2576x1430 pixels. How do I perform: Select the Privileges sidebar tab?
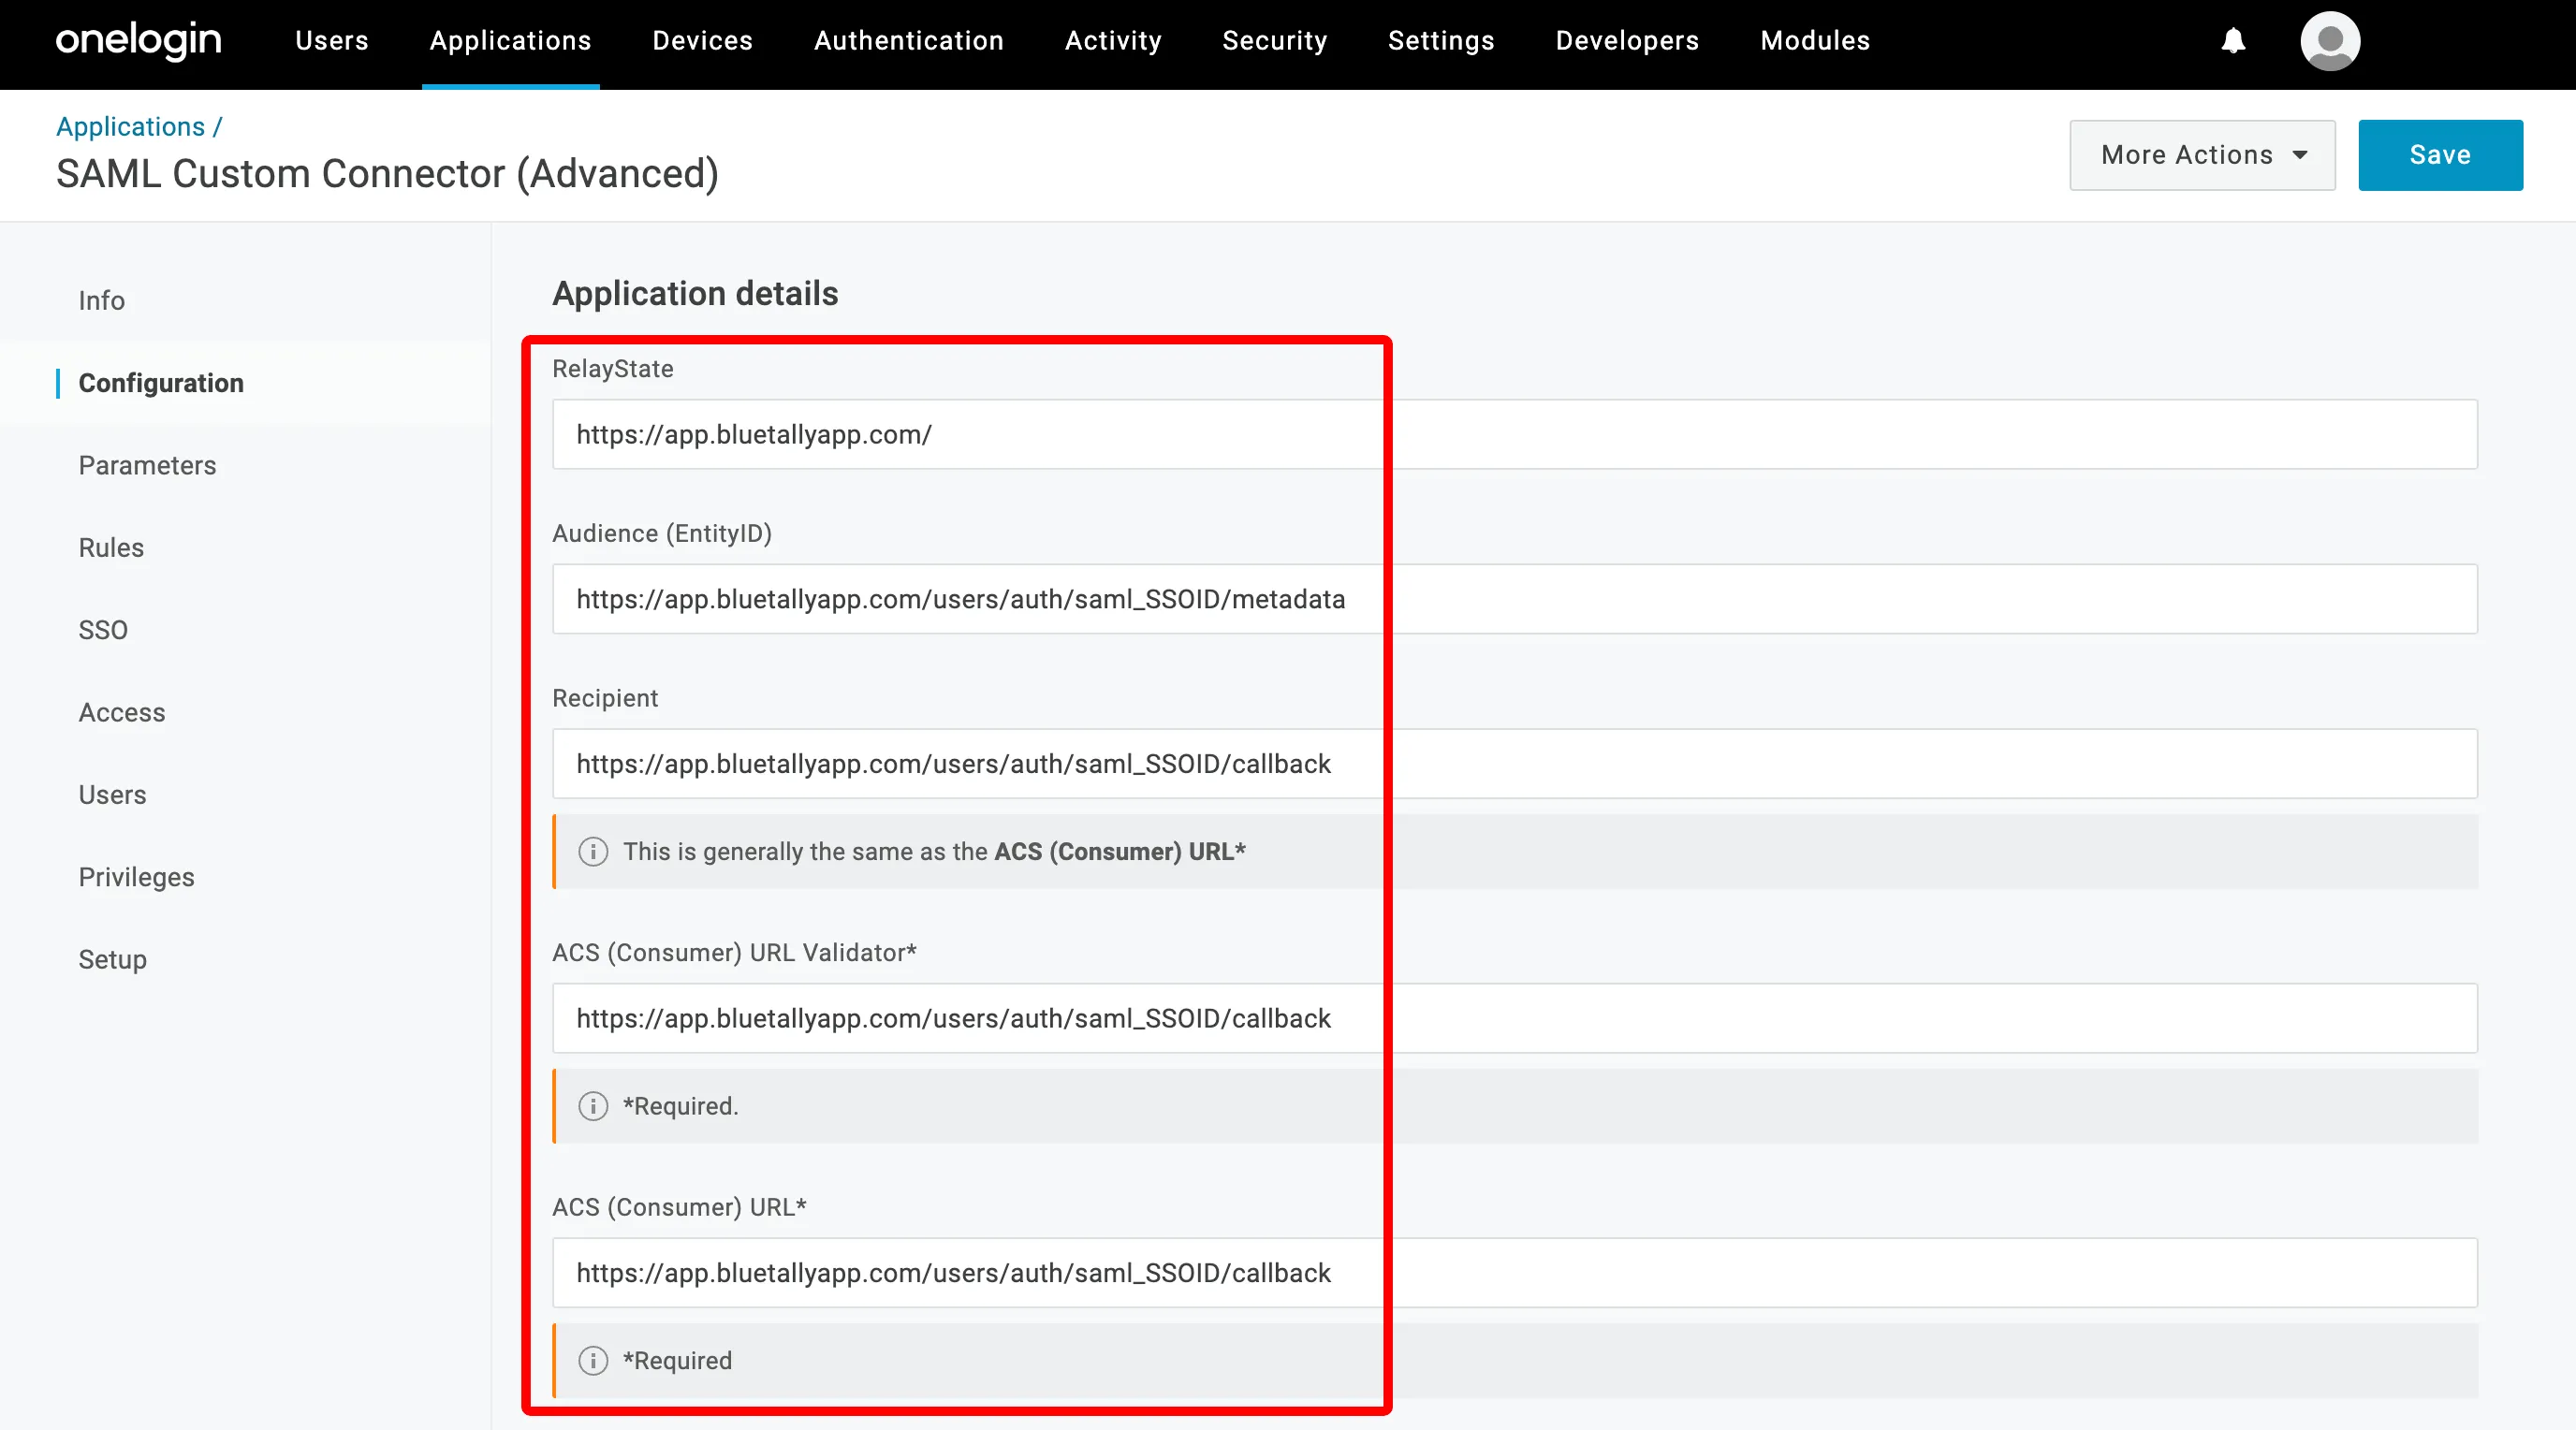click(136, 877)
